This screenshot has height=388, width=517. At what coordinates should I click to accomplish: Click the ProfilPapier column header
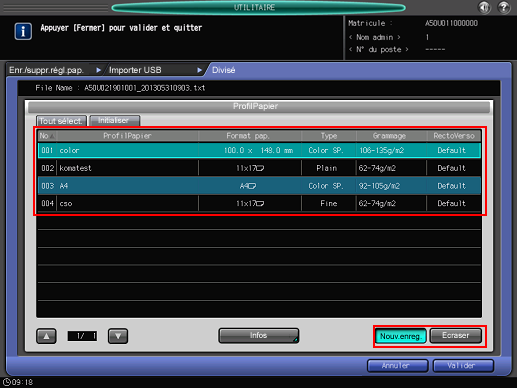pos(127,136)
